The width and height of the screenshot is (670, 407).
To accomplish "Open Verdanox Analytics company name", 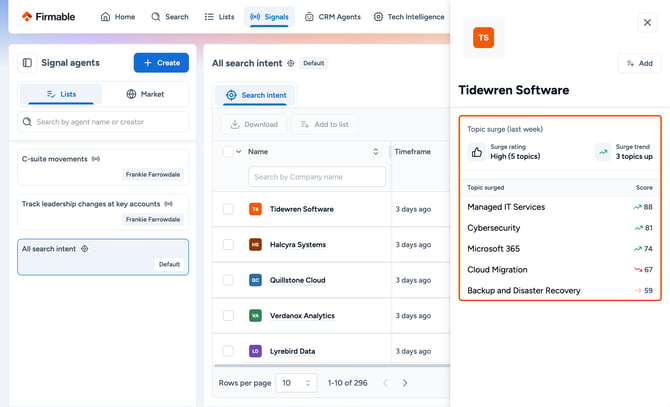I will coord(302,315).
